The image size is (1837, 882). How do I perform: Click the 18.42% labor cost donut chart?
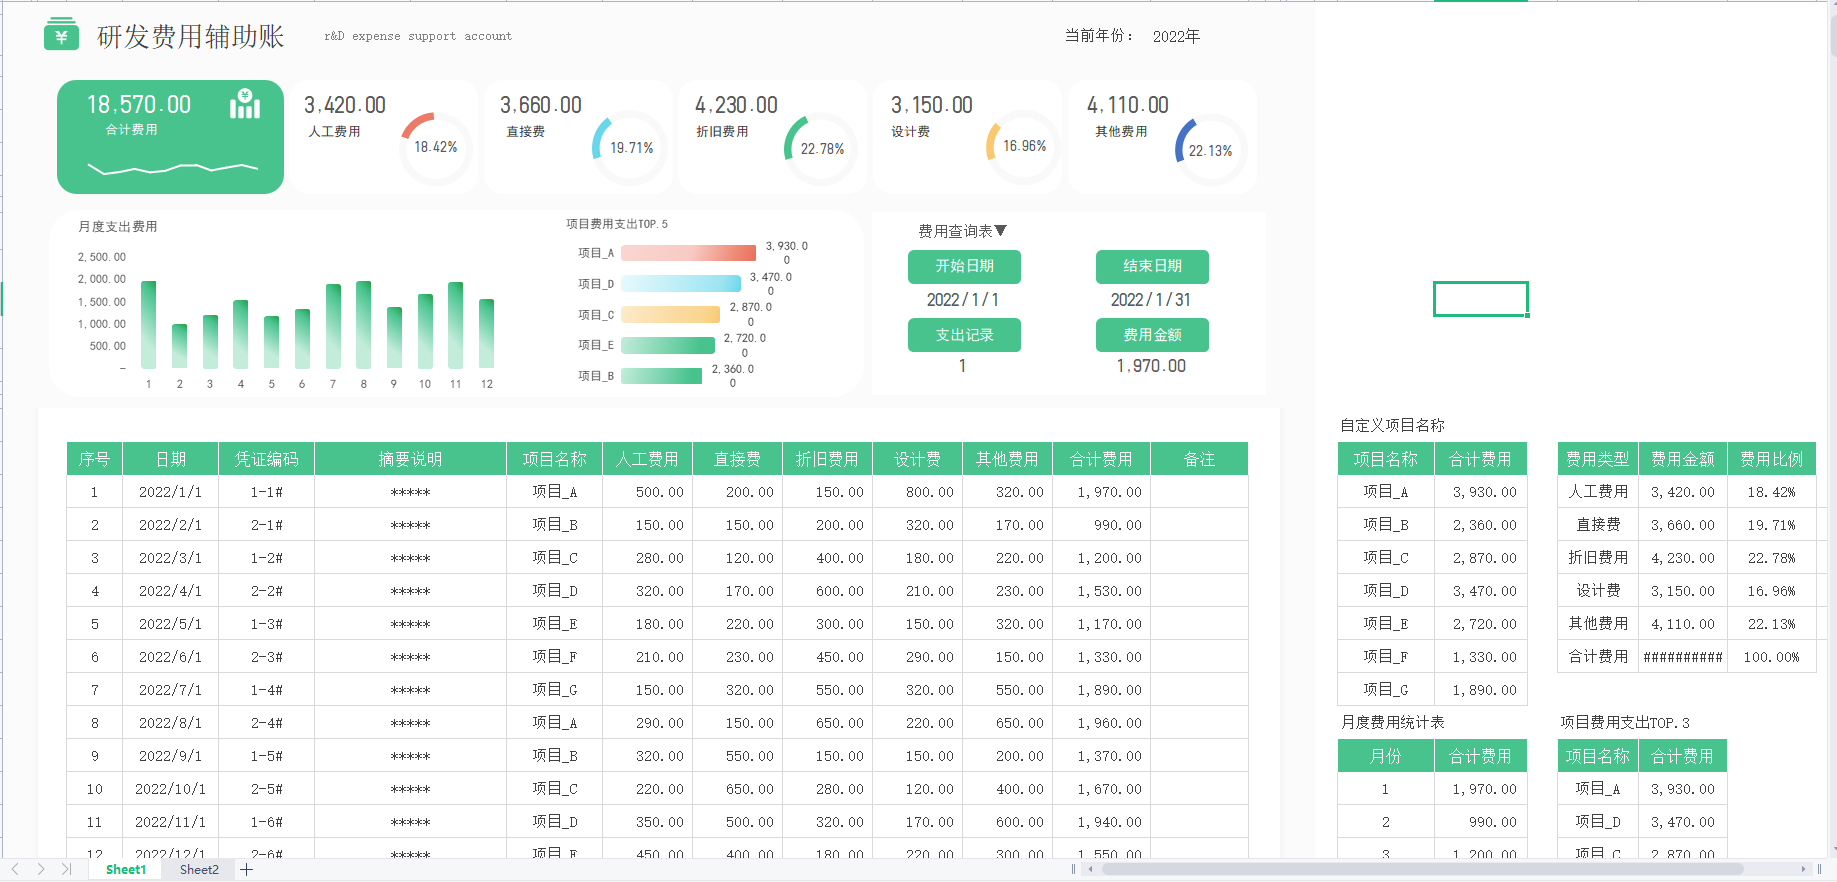point(435,147)
